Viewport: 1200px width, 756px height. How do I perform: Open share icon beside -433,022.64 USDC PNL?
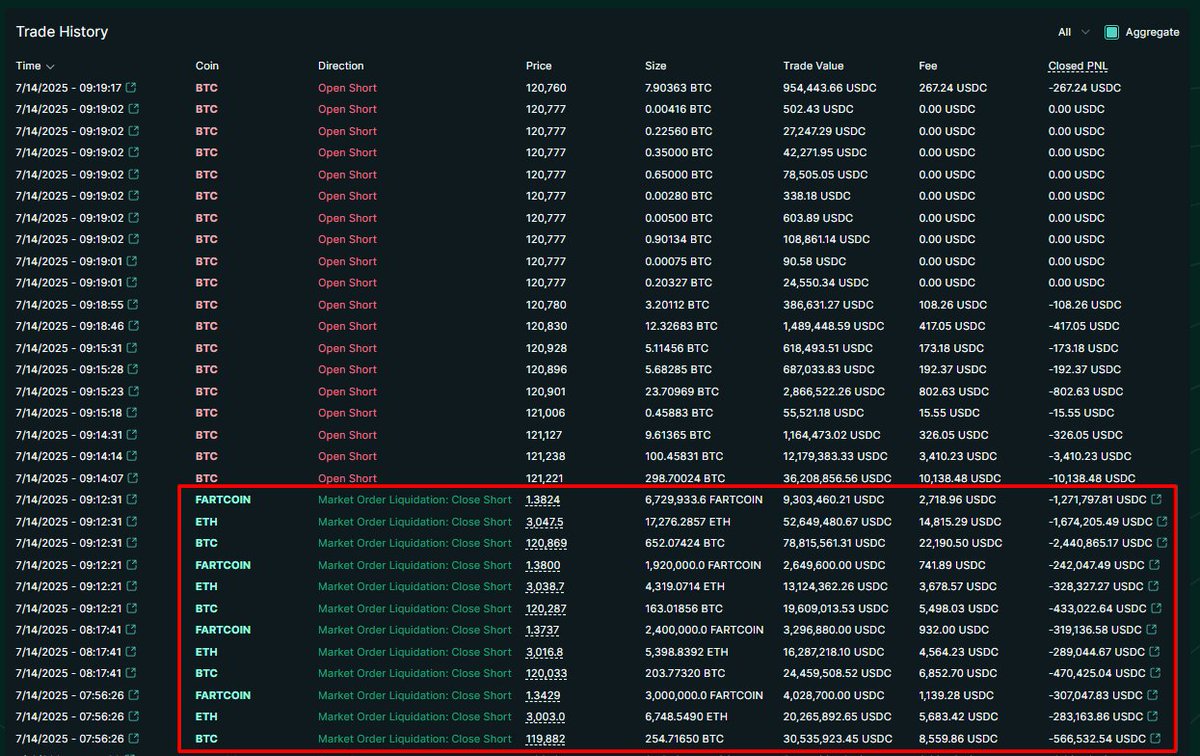coord(1157,608)
